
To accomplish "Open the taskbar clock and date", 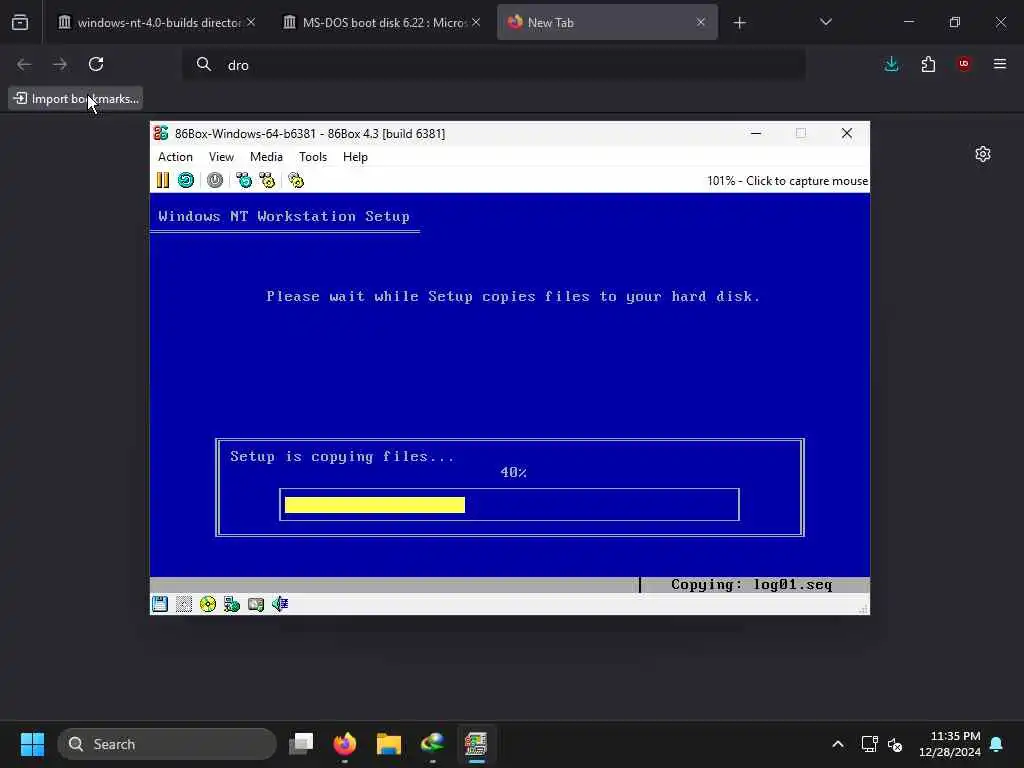I will (950, 744).
